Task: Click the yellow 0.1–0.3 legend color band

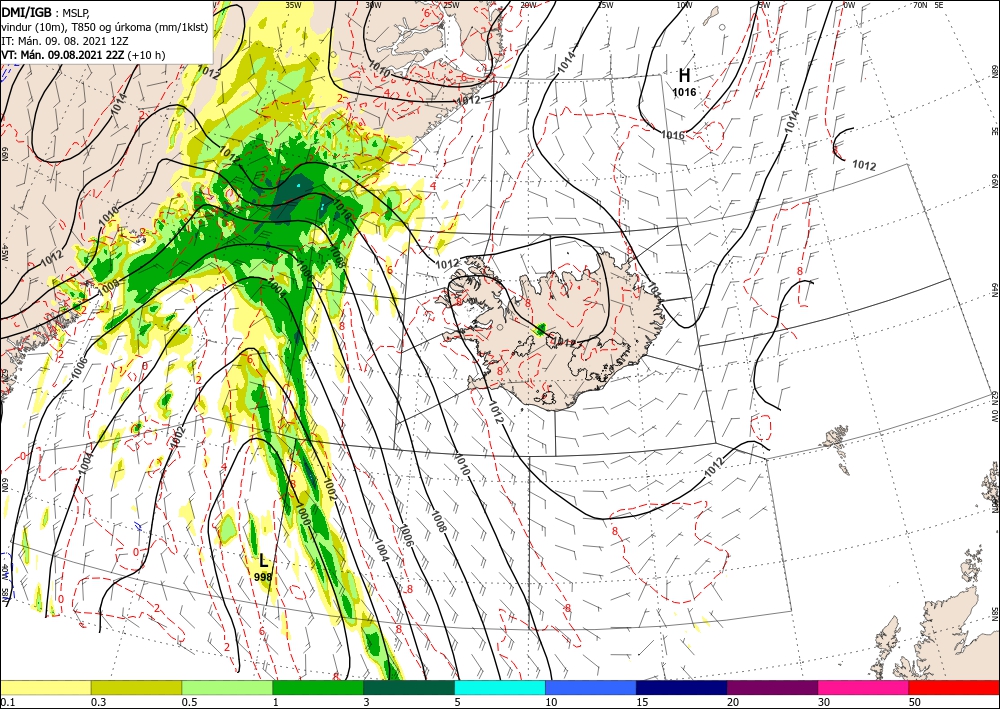Action: click(x=45, y=687)
